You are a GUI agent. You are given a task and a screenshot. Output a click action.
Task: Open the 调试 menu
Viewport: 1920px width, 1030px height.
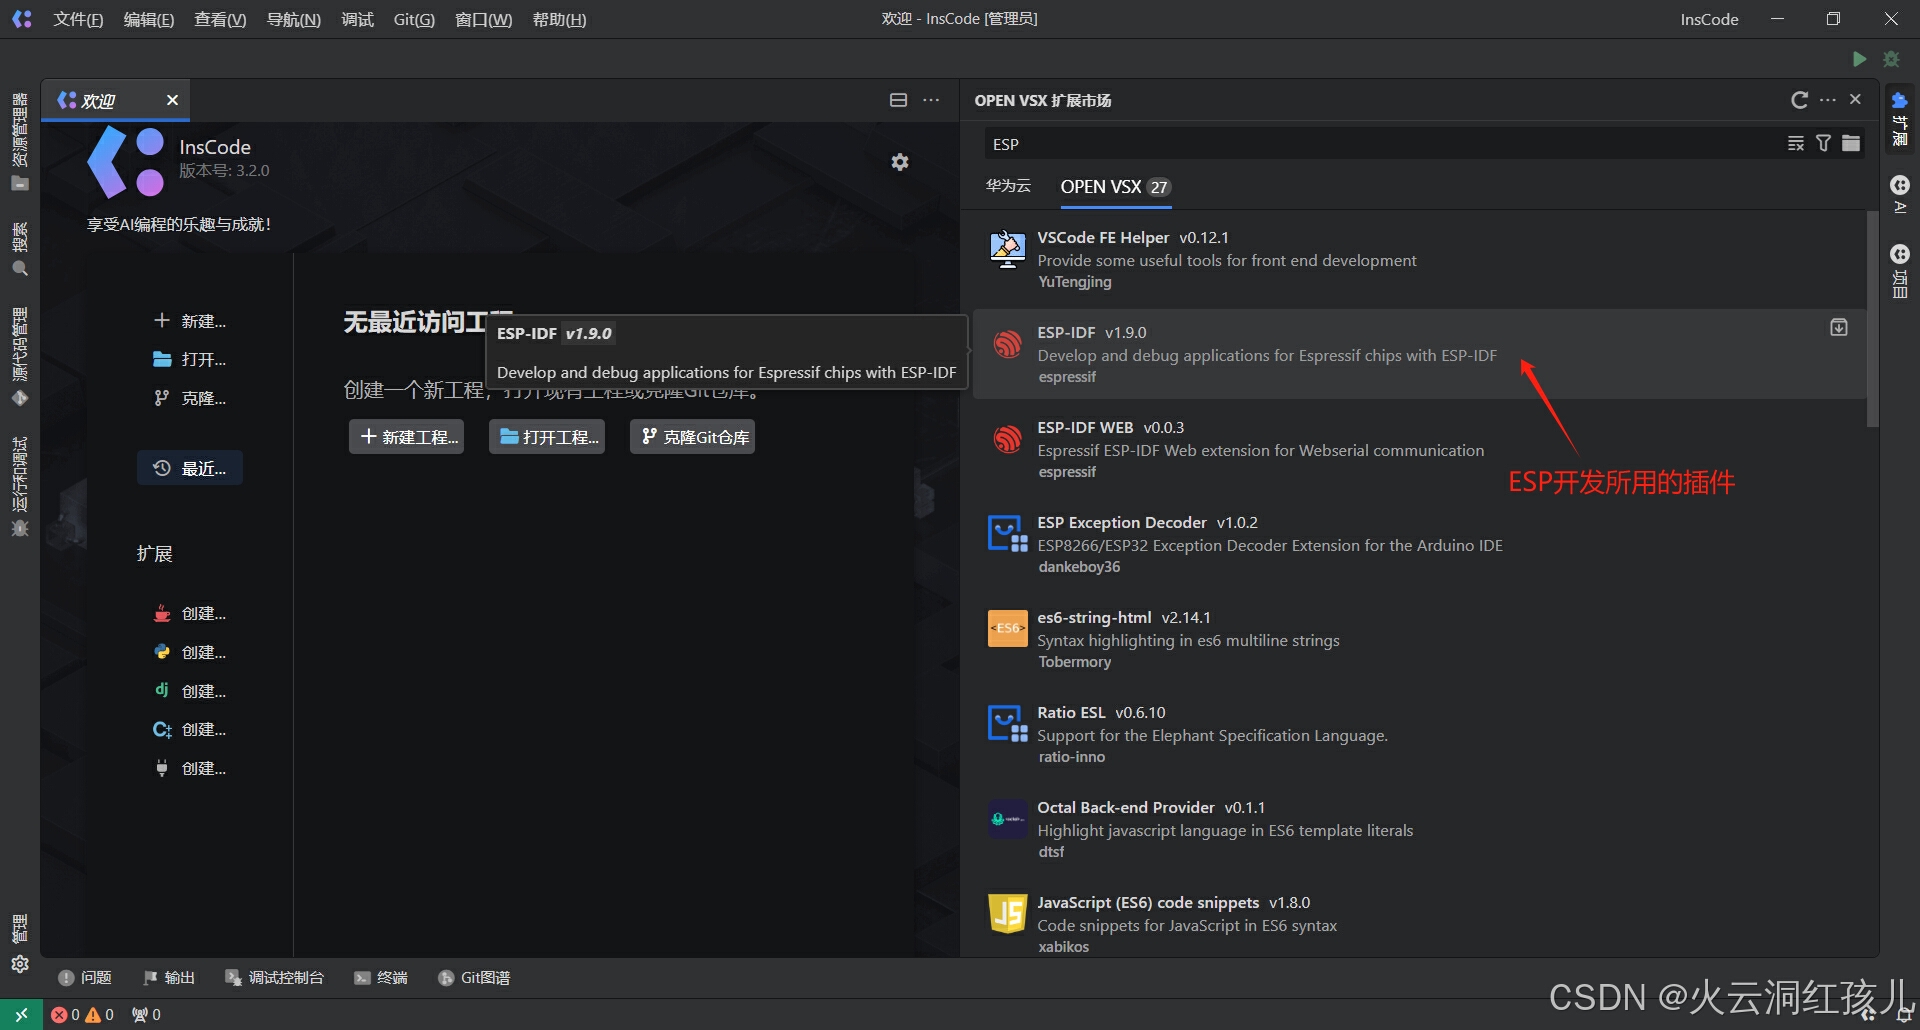pos(357,20)
